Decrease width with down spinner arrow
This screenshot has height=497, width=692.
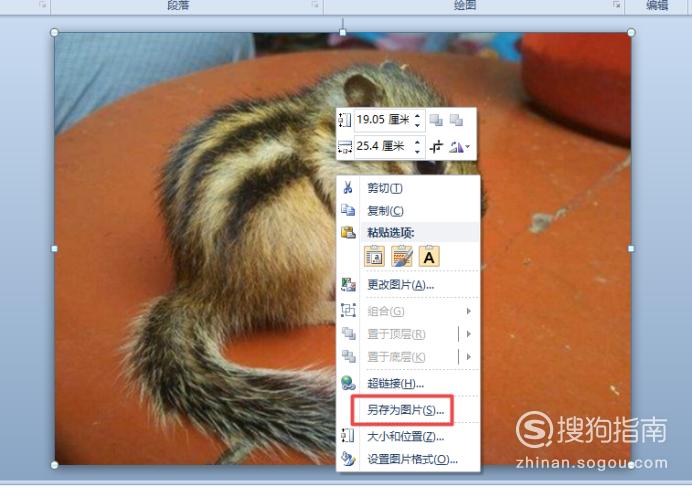(417, 151)
